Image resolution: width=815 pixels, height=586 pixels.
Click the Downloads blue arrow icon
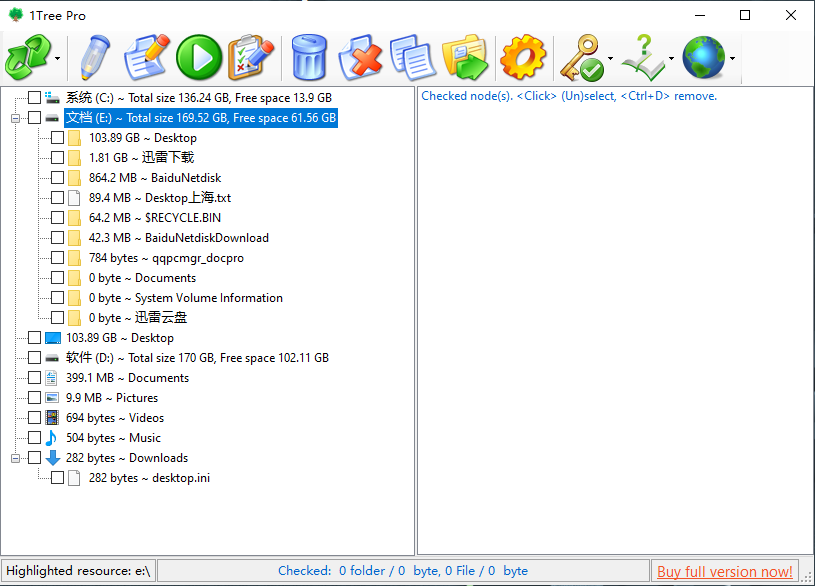pyautogui.click(x=52, y=458)
